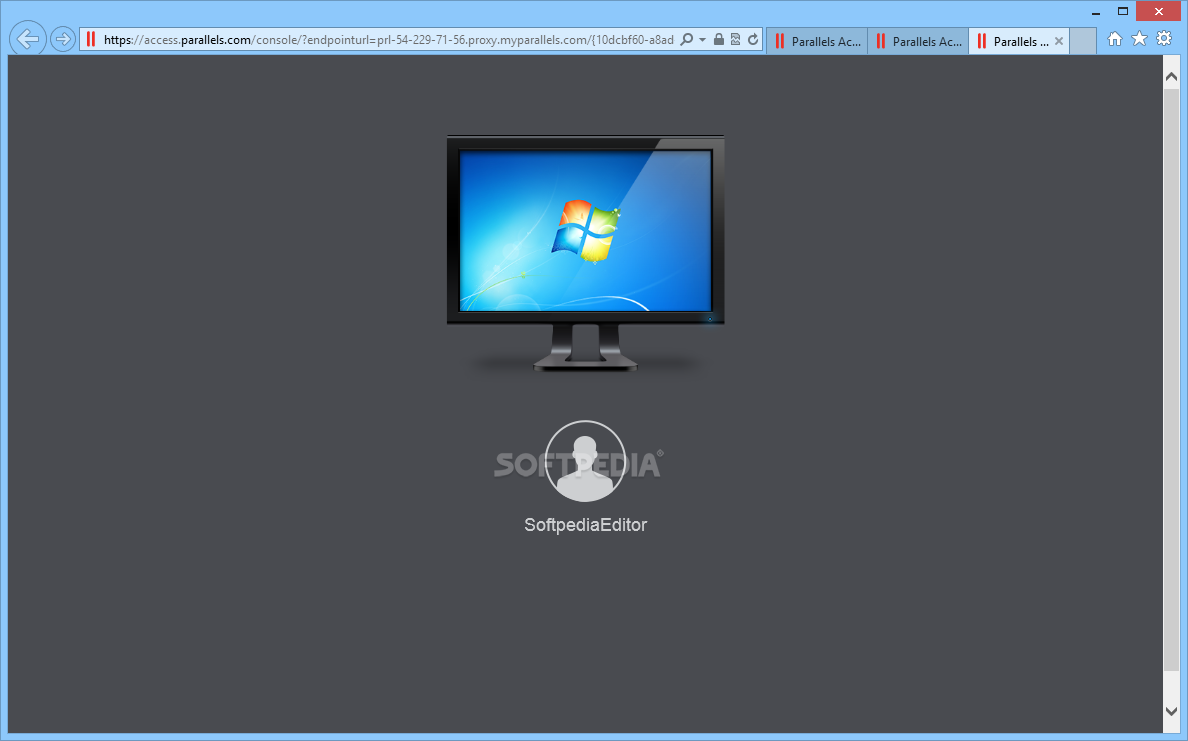Click the compatibility view icon
The image size is (1188, 741).
[x=735, y=39]
